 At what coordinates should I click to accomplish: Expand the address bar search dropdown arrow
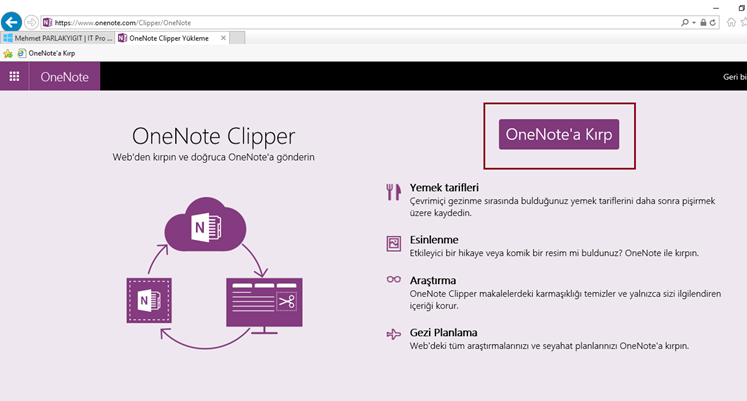695,22
